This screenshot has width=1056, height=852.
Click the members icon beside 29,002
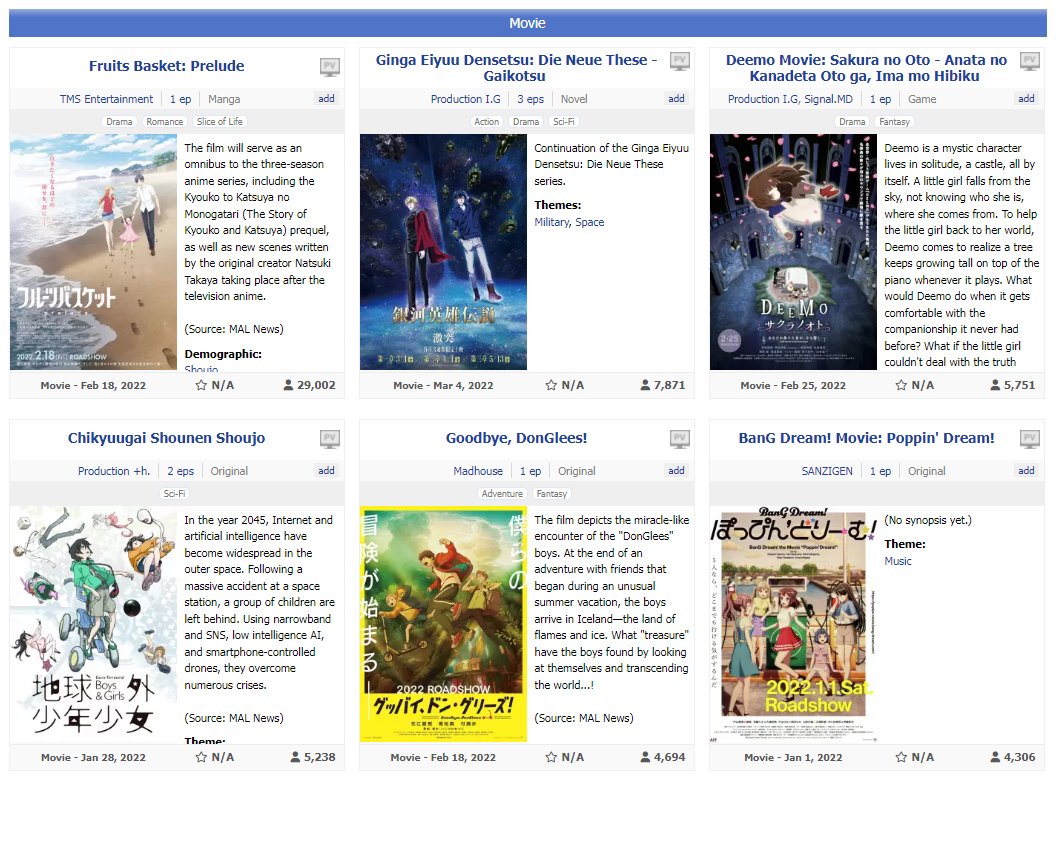(288, 385)
